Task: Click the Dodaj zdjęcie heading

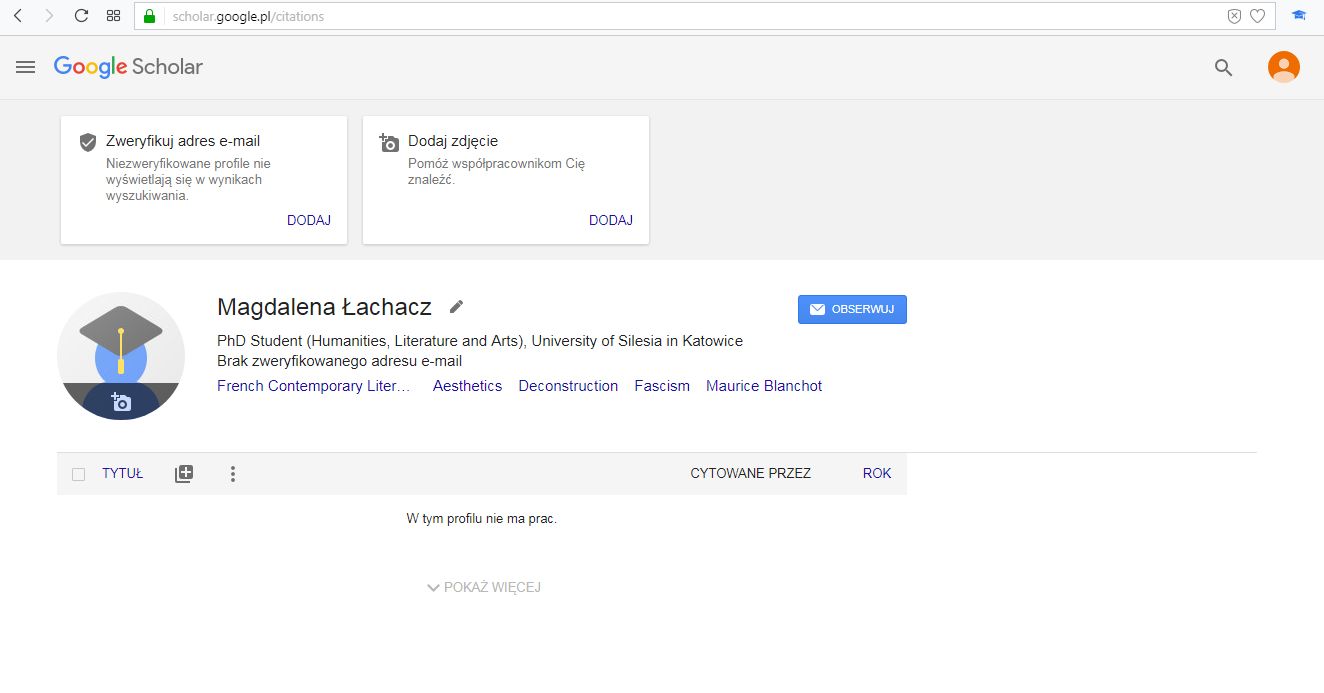Action: coord(453,141)
